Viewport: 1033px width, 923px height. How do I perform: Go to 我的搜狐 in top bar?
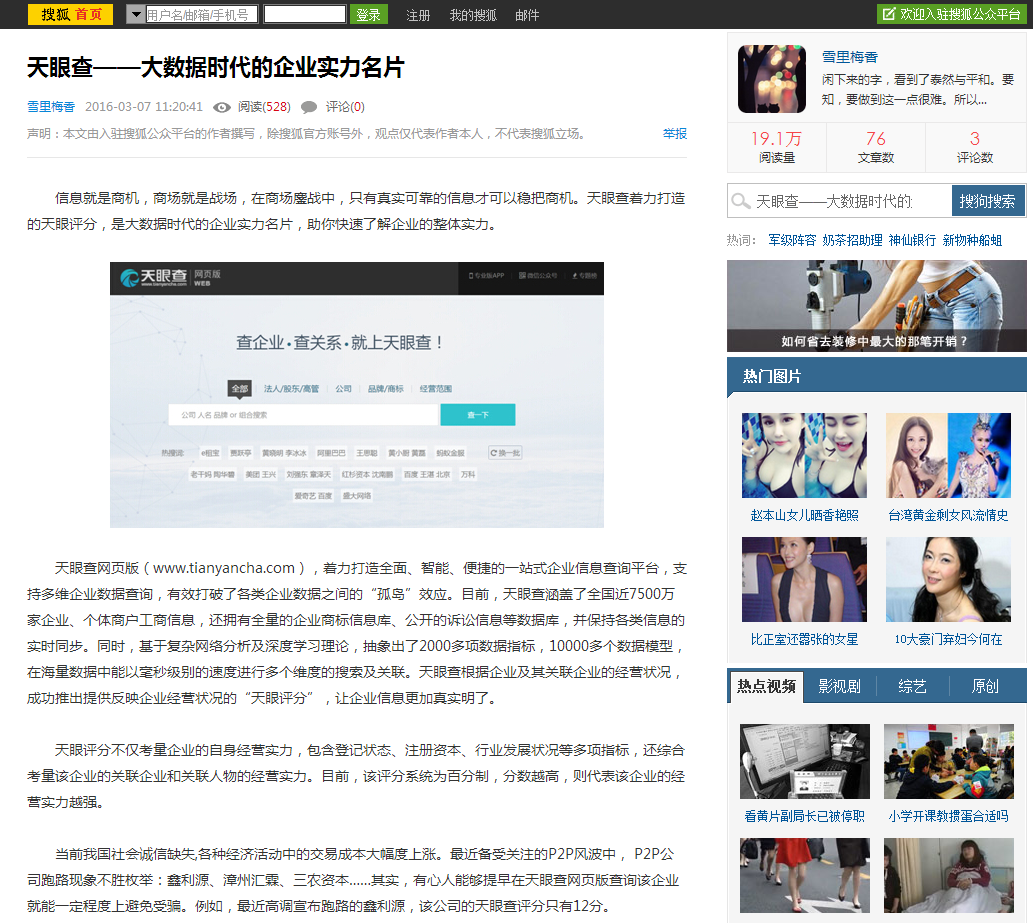(x=472, y=15)
